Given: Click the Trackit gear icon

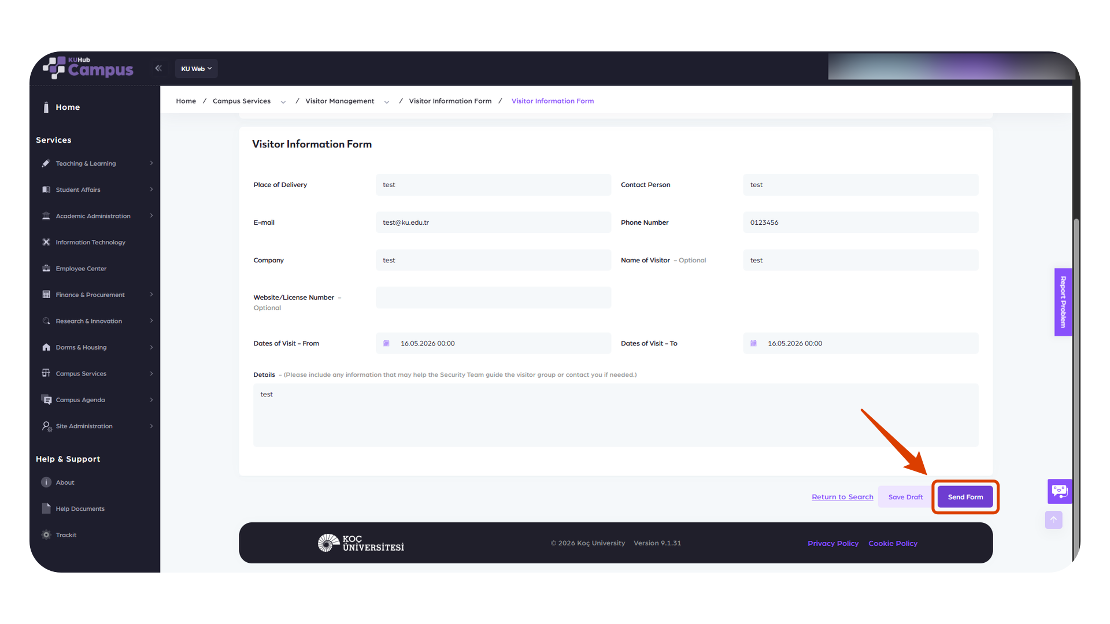Looking at the screenshot, I should 46,535.
